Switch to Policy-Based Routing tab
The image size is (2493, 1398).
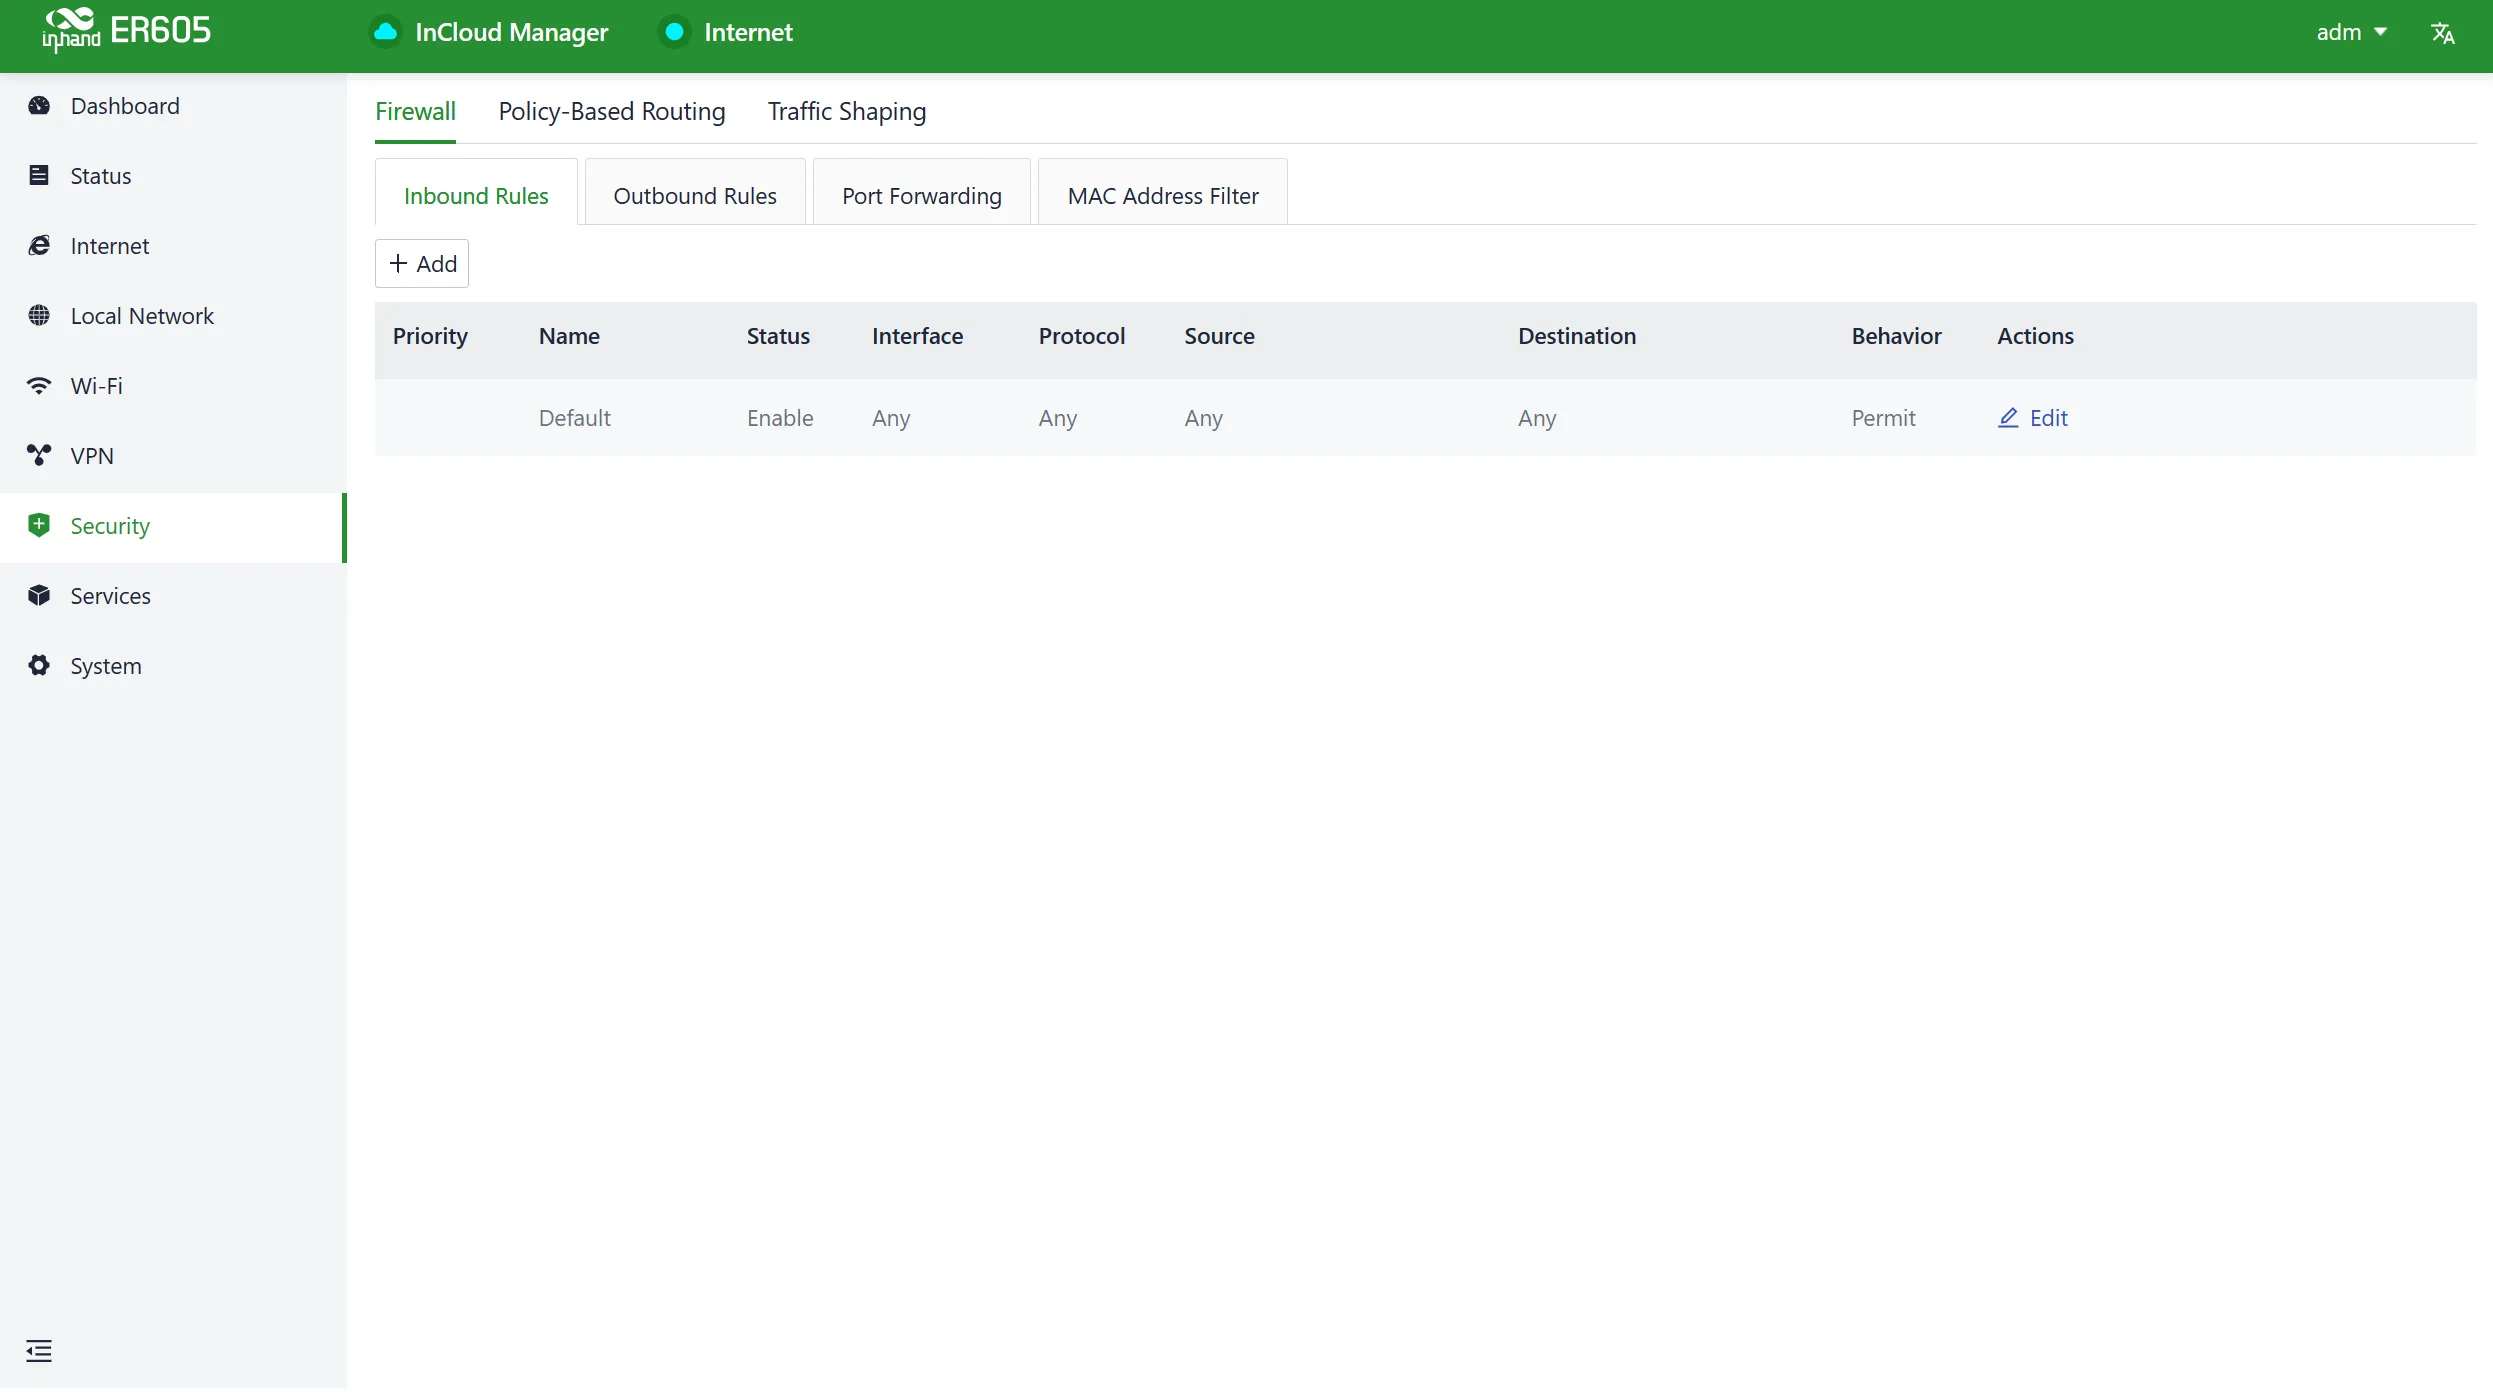coord(612,111)
